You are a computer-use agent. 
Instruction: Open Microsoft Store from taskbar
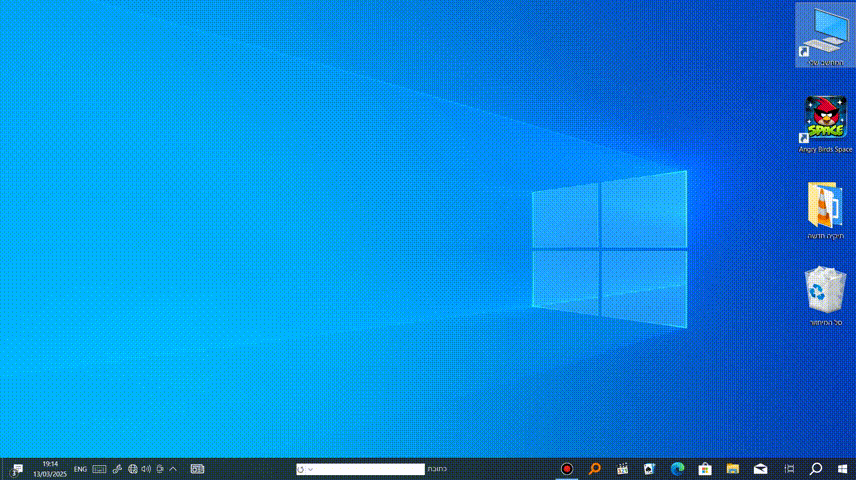(x=705, y=469)
